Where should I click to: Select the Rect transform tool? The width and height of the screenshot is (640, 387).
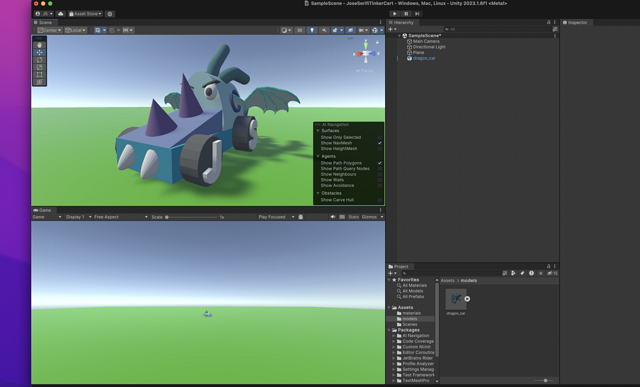40,75
